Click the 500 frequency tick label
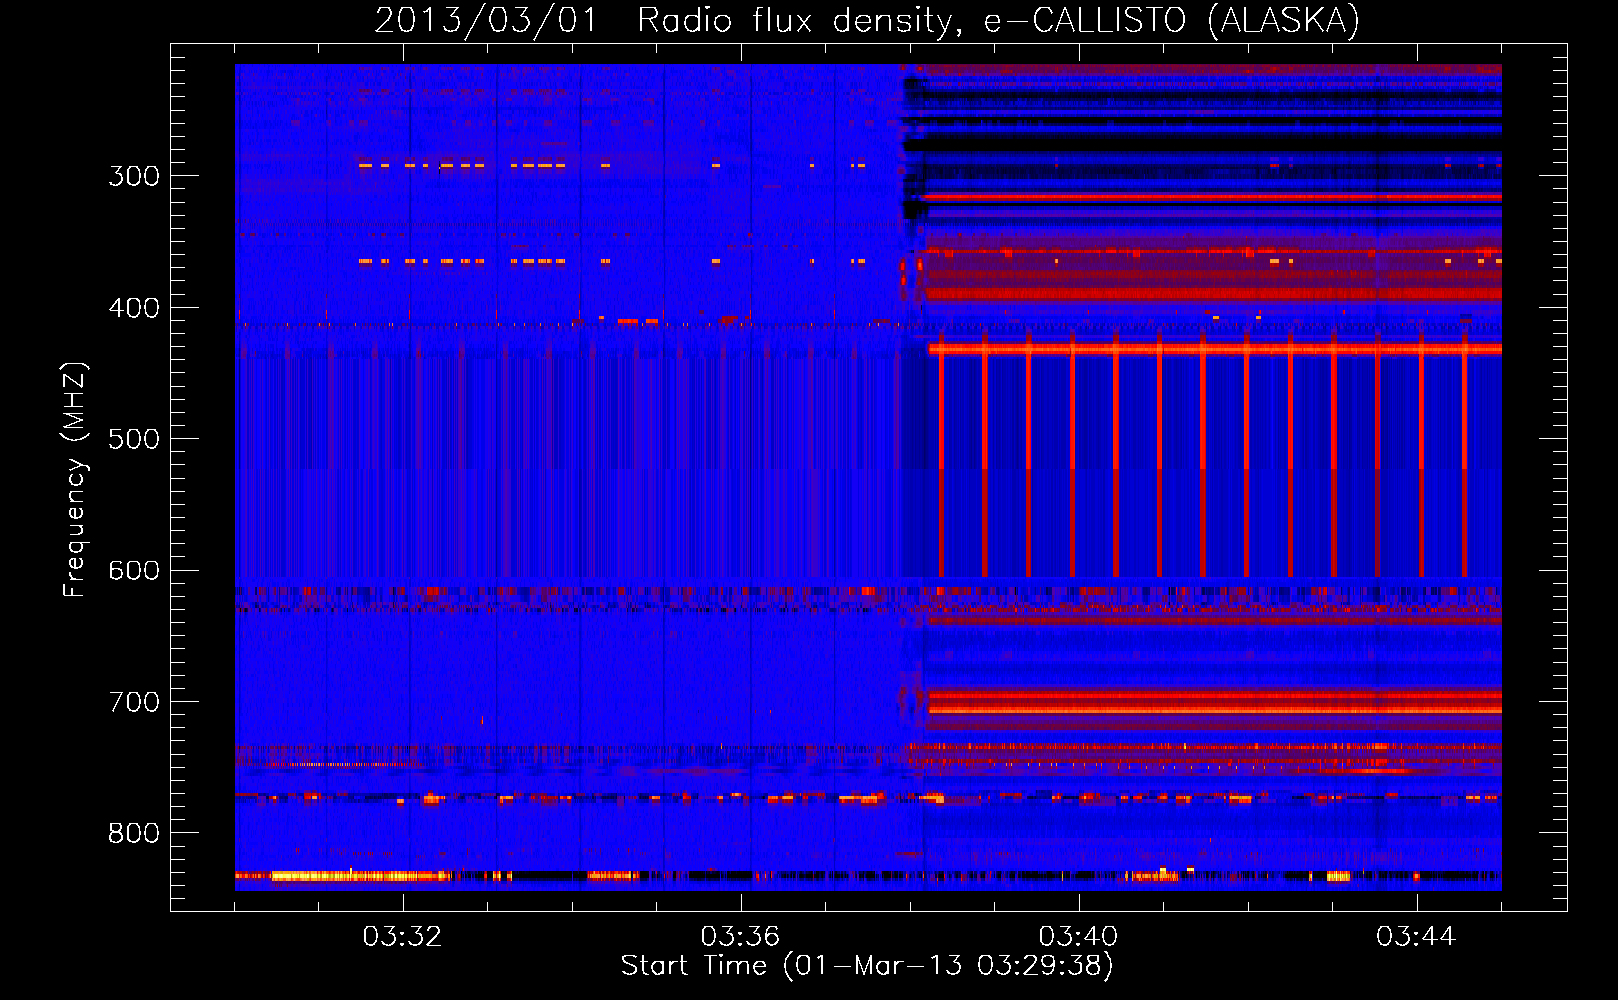The image size is (1618, 1000). [x=134, y=439]
